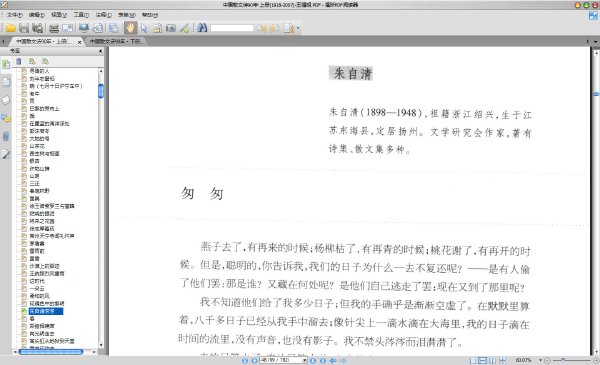The height and width of the screenshot is (365, 600).
Task: Open the 视图 menu
Action: pos(59,15)
